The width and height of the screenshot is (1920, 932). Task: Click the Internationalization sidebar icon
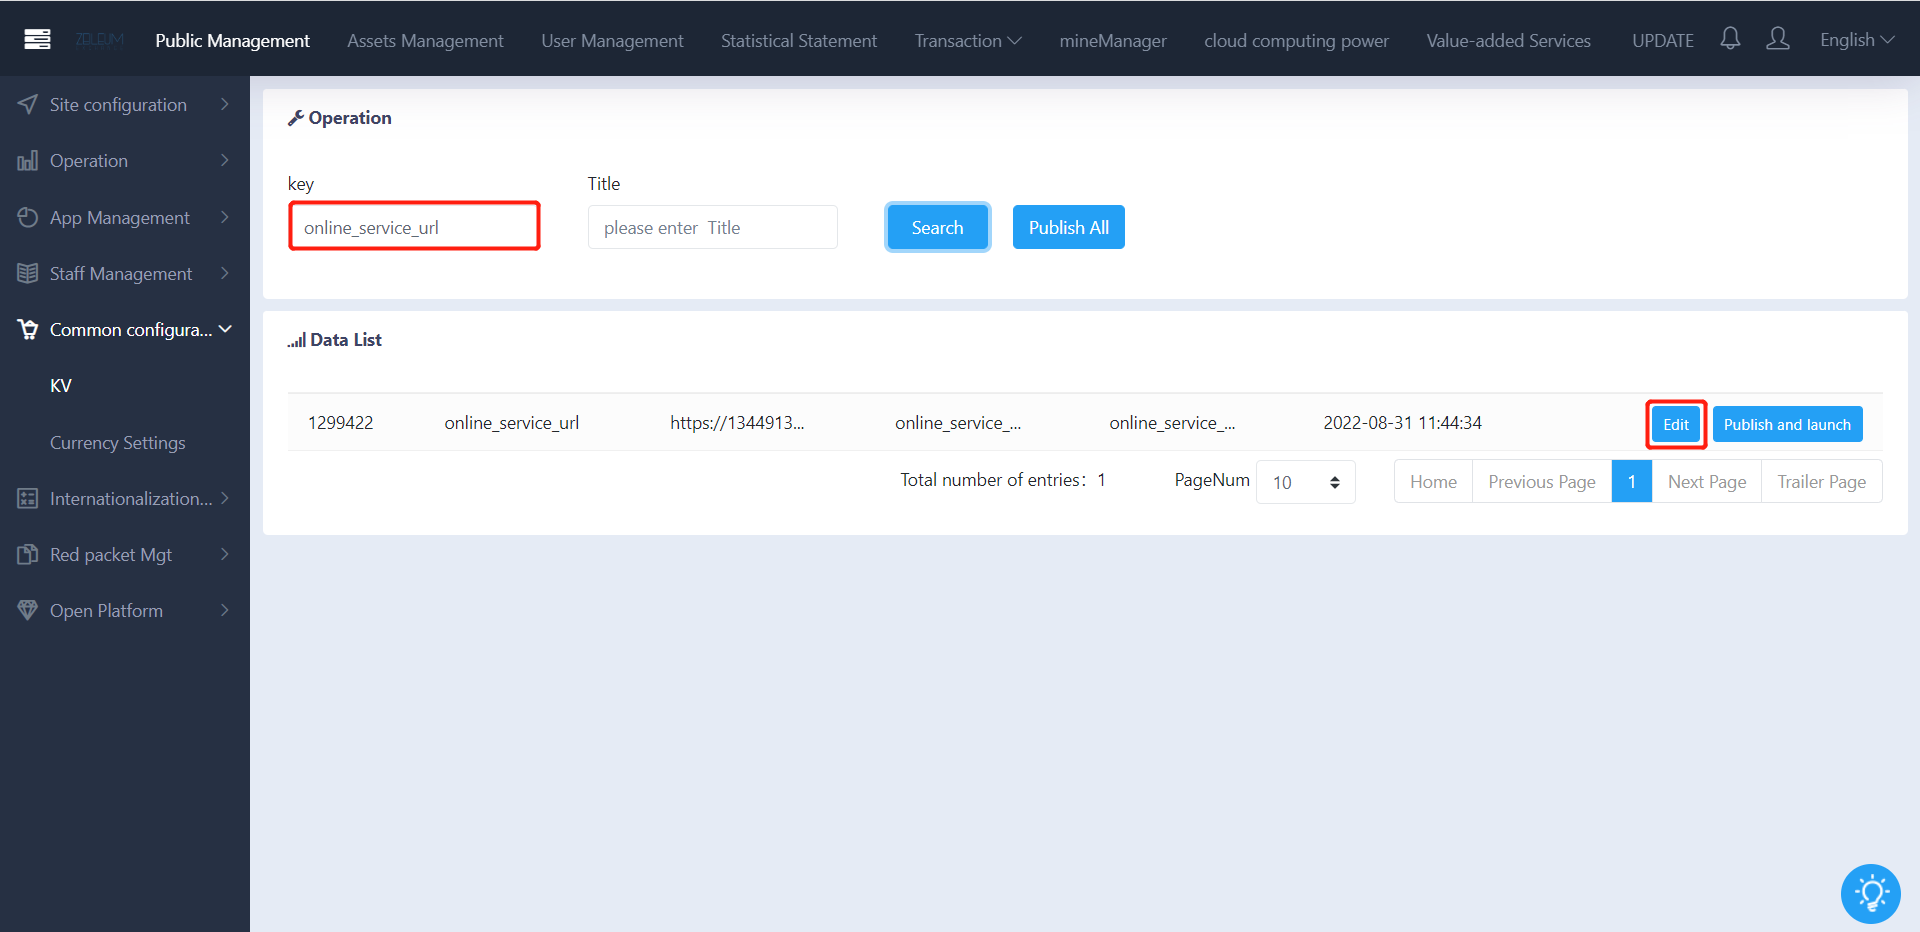[28, 498]
